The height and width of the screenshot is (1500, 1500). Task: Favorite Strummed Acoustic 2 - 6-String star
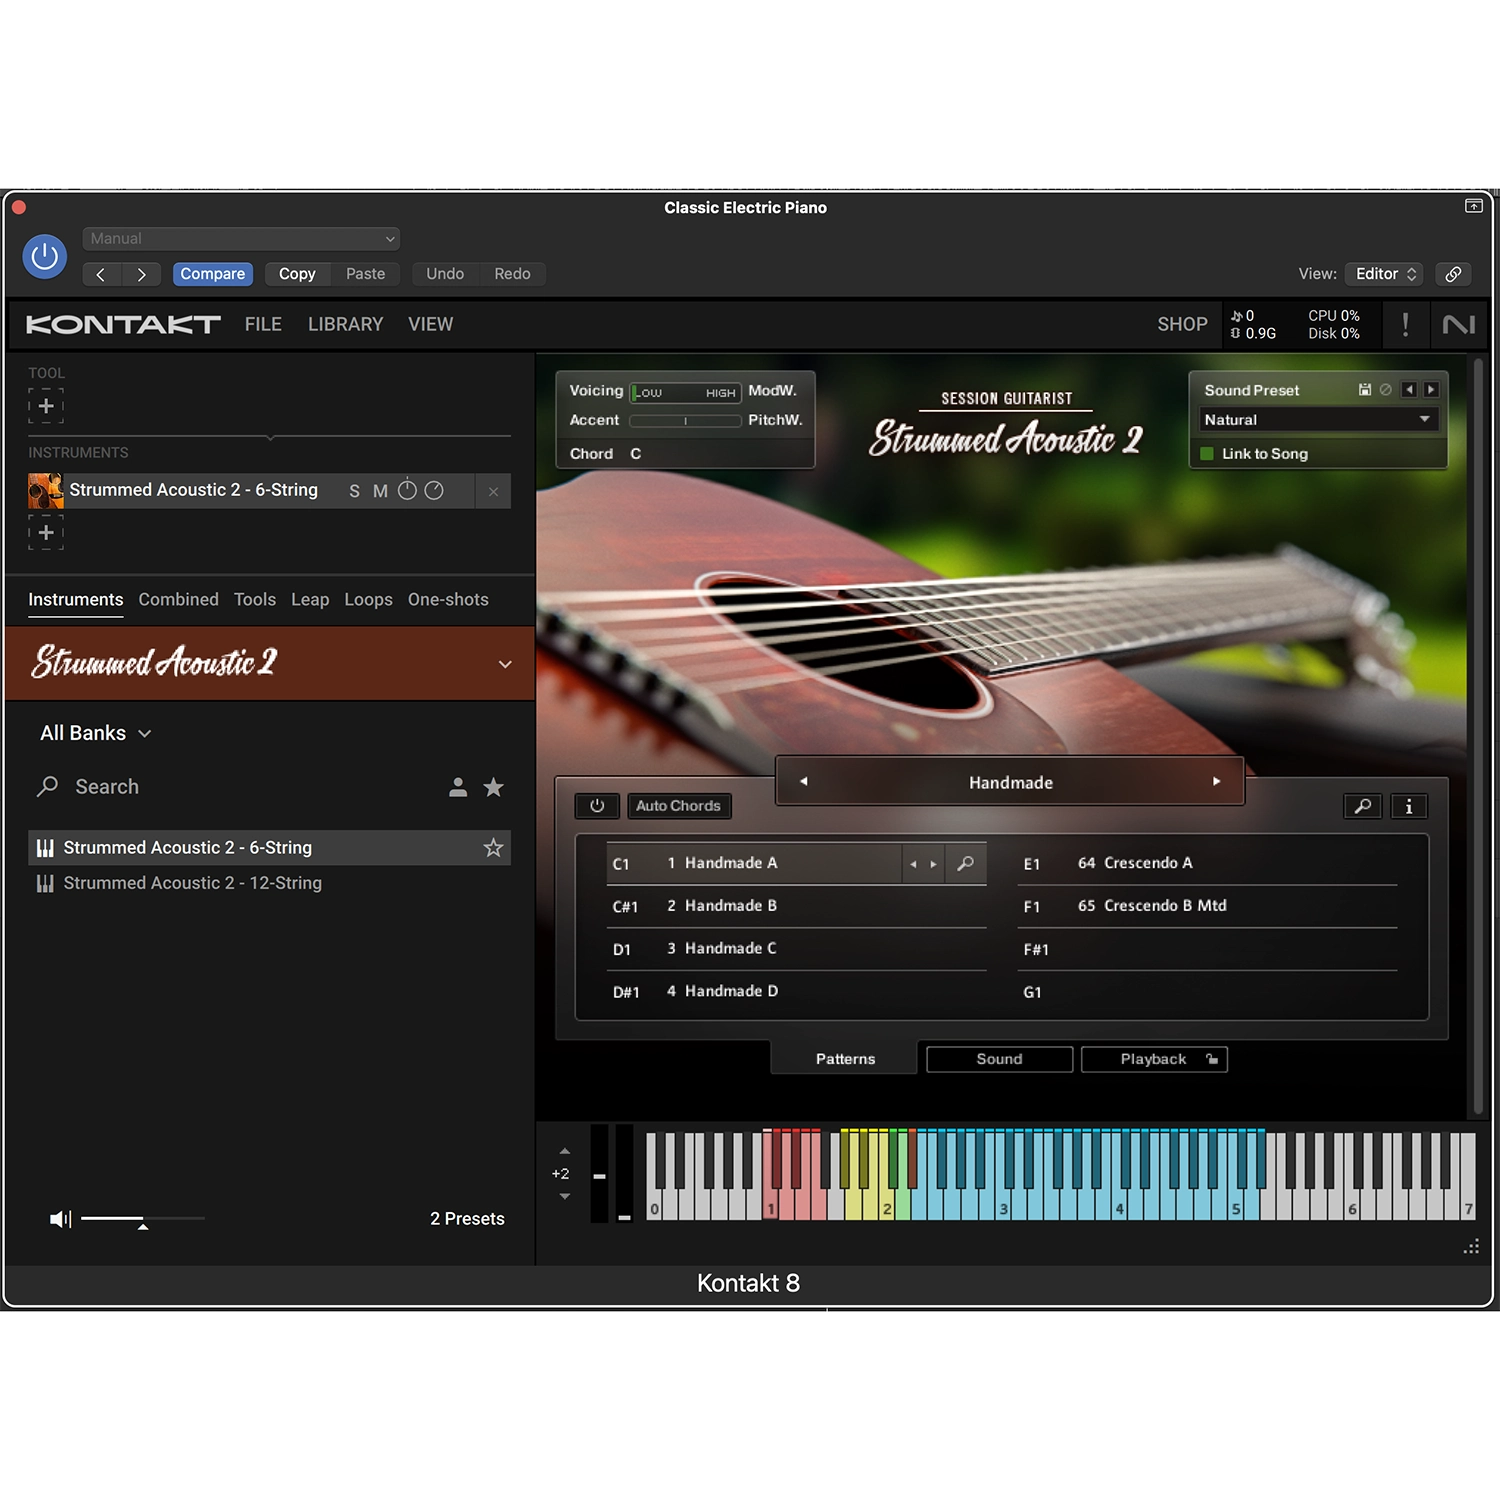493,848
